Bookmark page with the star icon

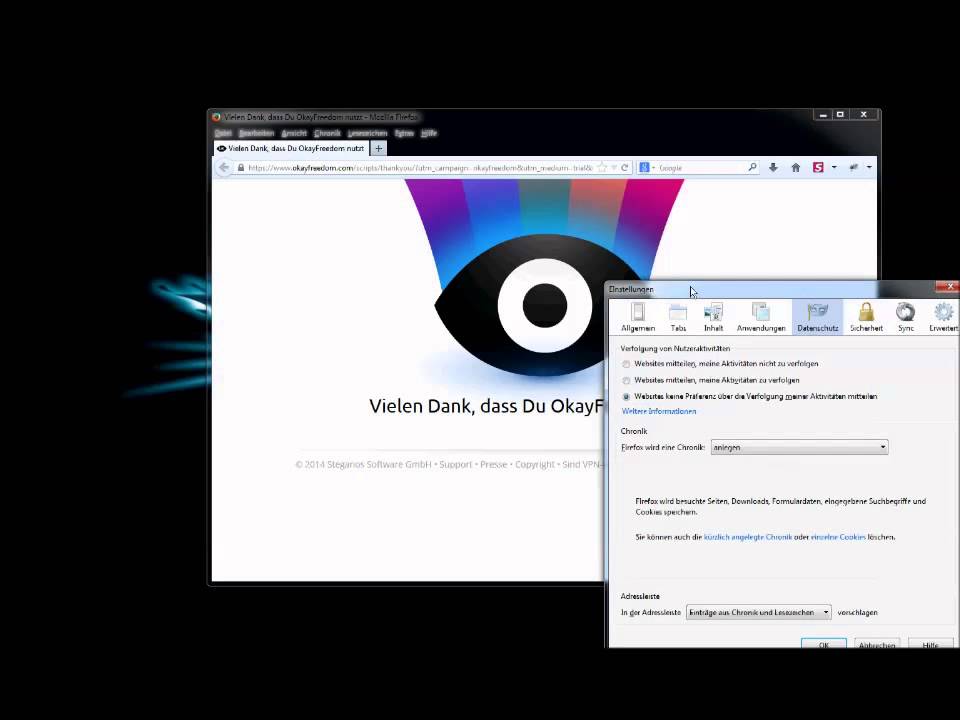click(x=602, y=167)
